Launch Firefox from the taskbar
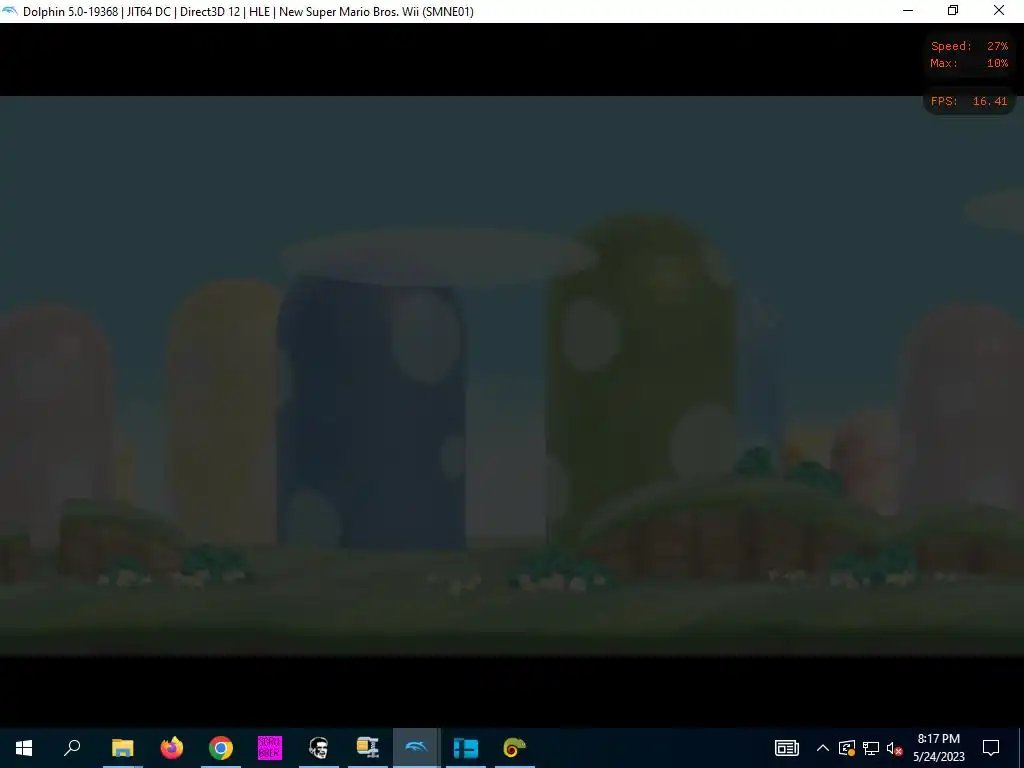This screenshot has height=768, width=1024. (x=172, y=748)
